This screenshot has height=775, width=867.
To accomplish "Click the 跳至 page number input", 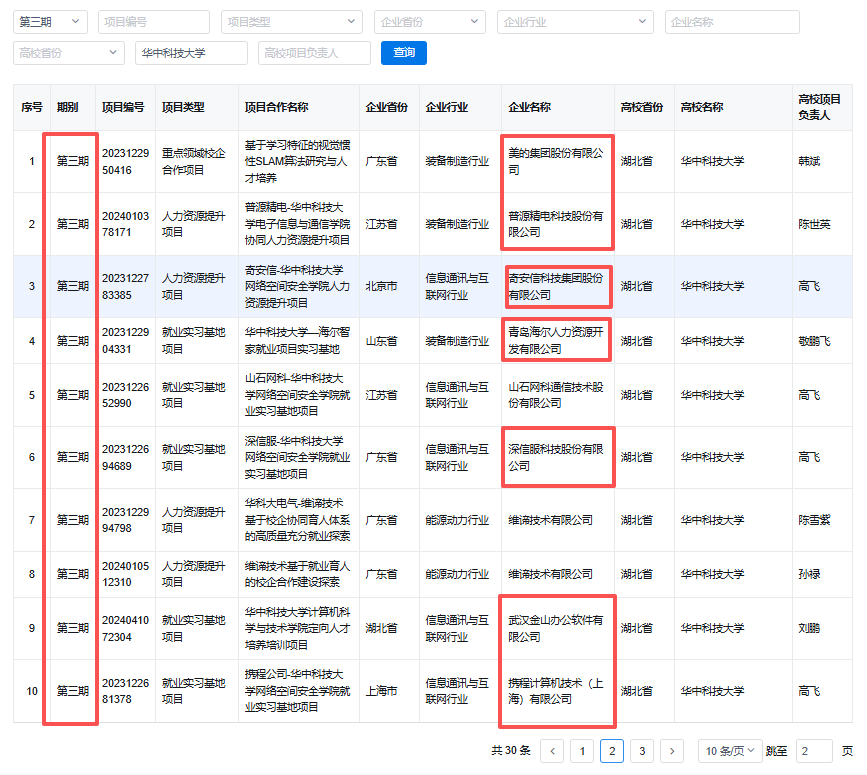I will 814,751.
